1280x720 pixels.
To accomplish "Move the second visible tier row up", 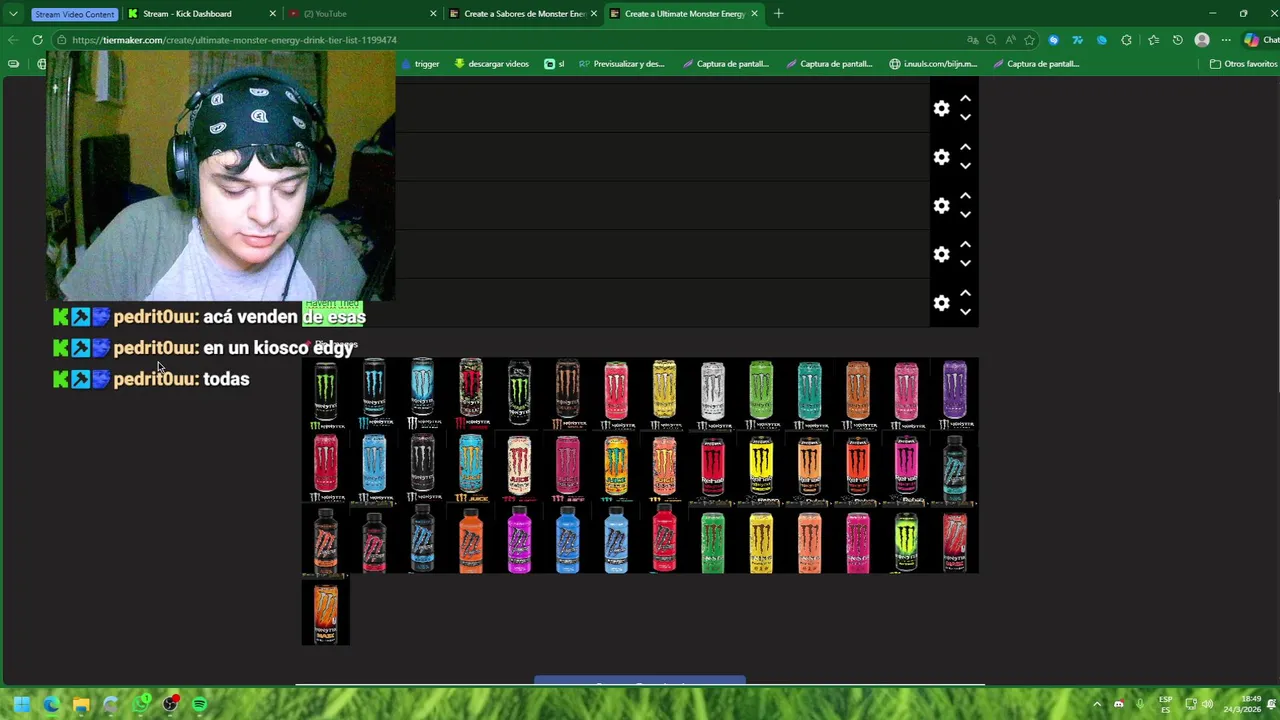I will point(965,148).
